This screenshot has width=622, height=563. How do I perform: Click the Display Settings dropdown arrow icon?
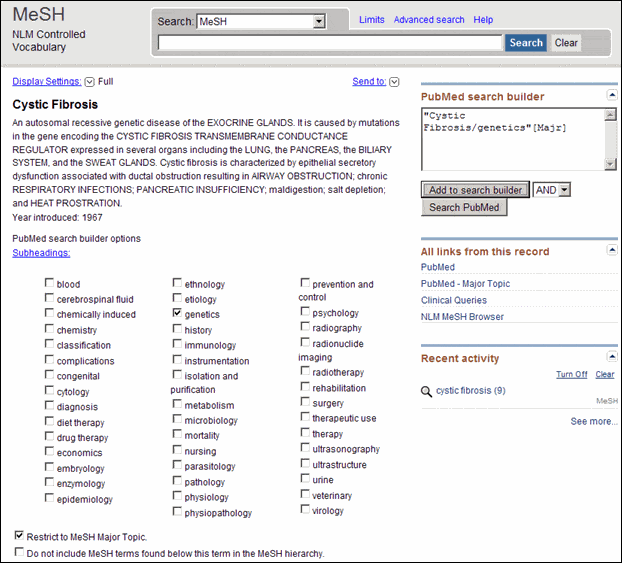click(x=90, y=82)
